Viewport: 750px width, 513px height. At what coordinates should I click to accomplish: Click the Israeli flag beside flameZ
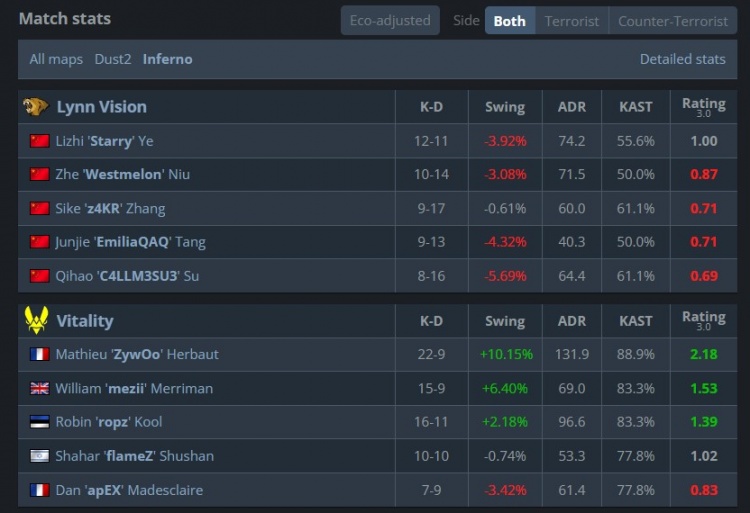pos(40,456)
